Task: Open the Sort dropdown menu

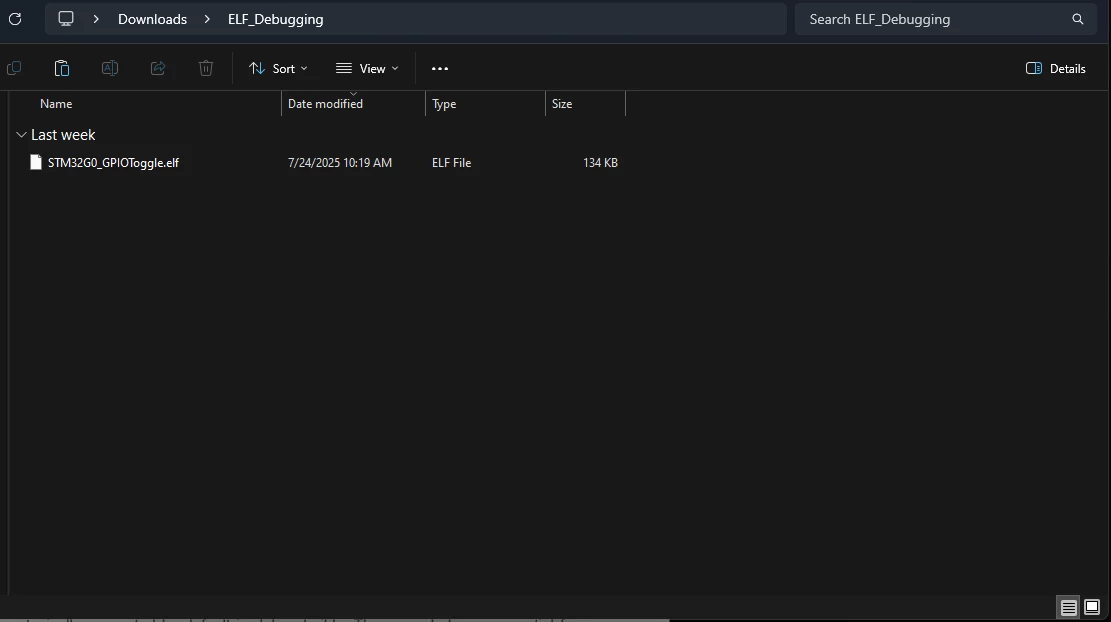Action: click(x=278, y=69)
